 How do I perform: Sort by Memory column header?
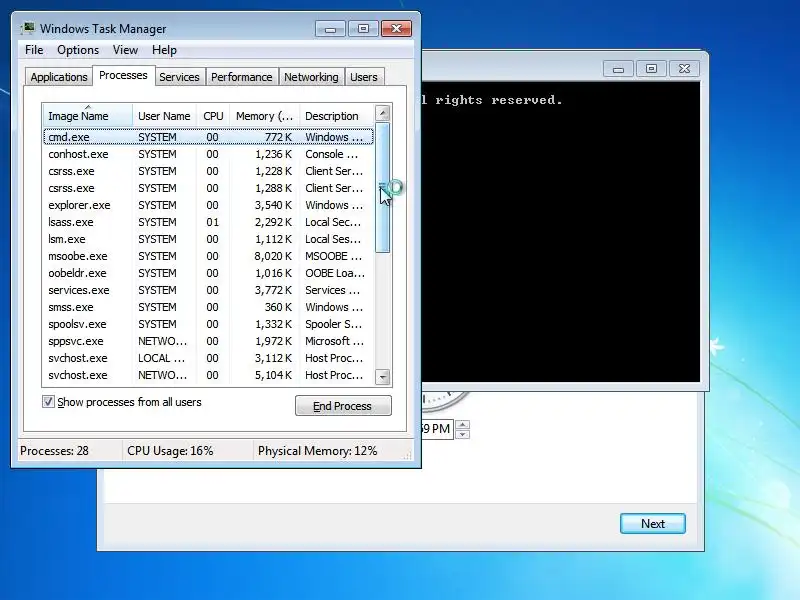pyautogui.click(x=264, y=116)
